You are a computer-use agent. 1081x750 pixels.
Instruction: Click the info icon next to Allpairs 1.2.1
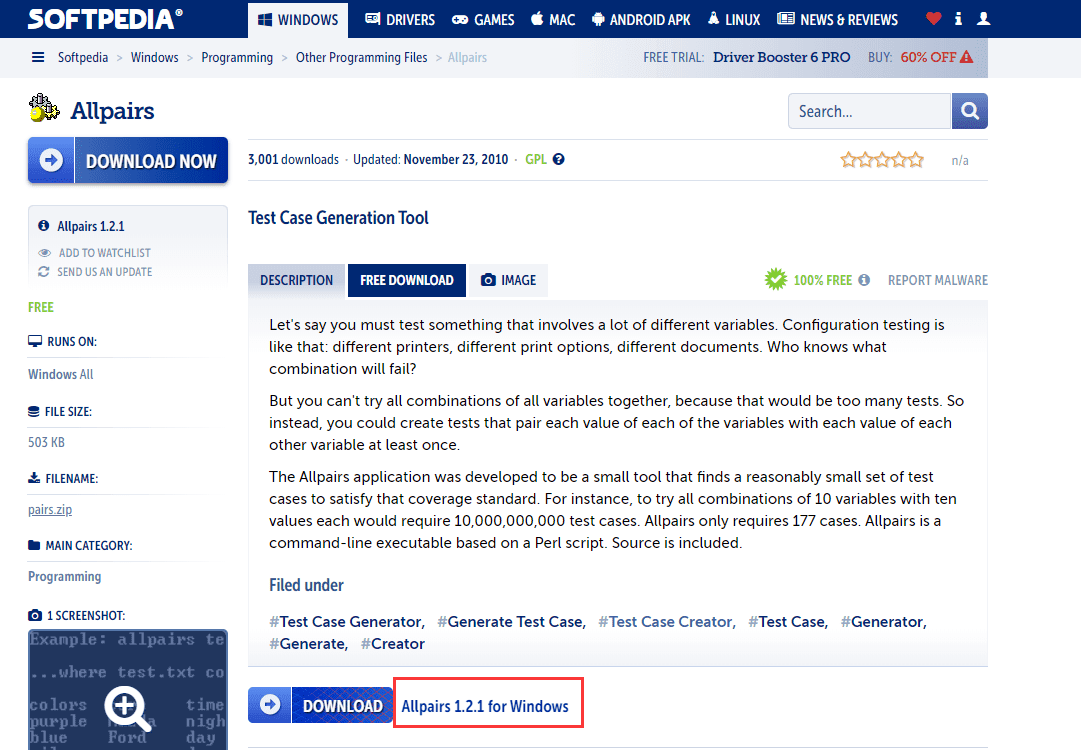[x=43, y=225]
